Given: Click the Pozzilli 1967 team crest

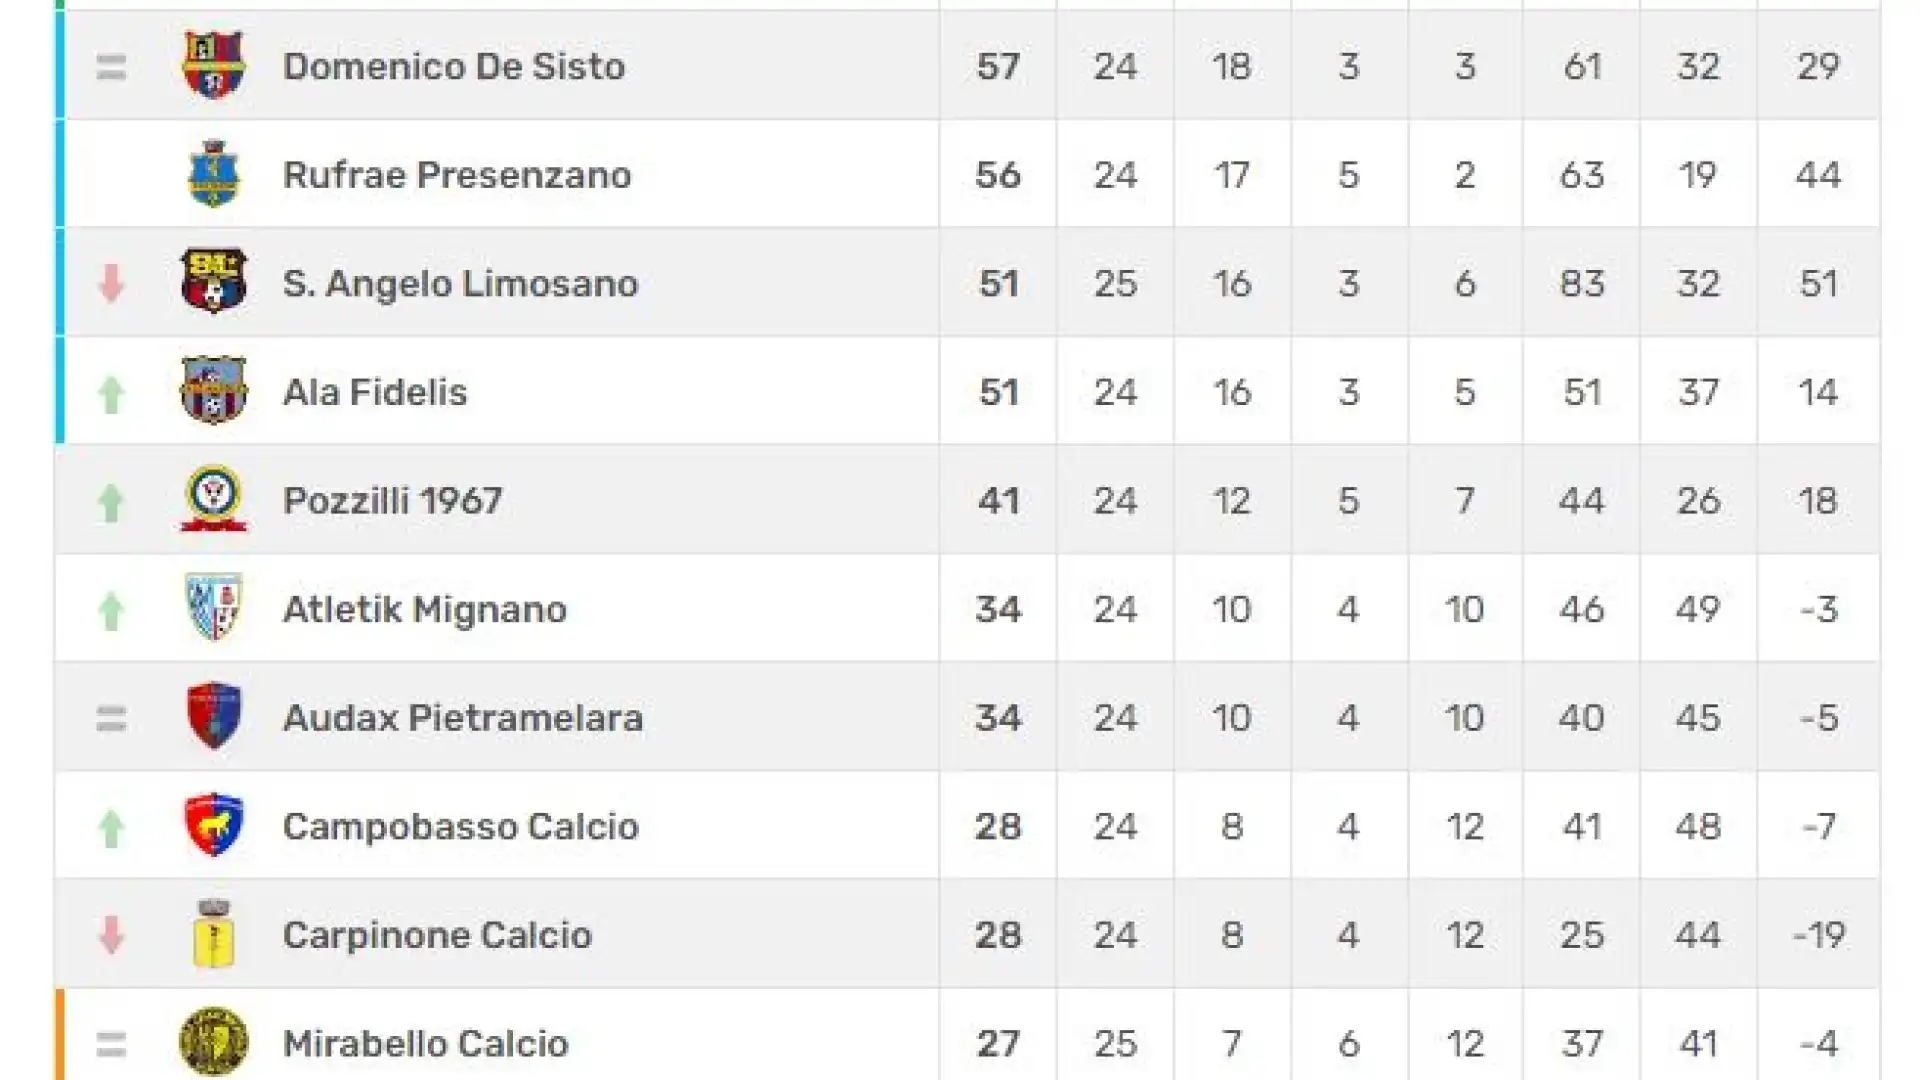Looking at the screenshot, I should click(x=213, y=499).
